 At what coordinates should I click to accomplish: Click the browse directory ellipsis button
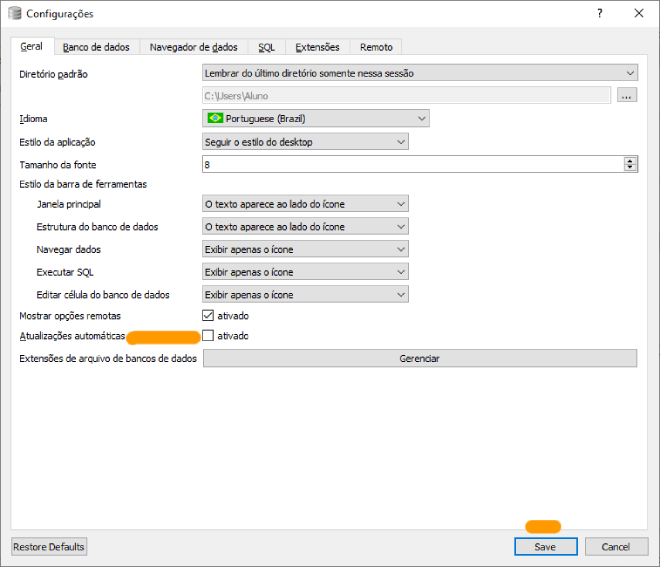pyautogui.click(x=627, y=96)
